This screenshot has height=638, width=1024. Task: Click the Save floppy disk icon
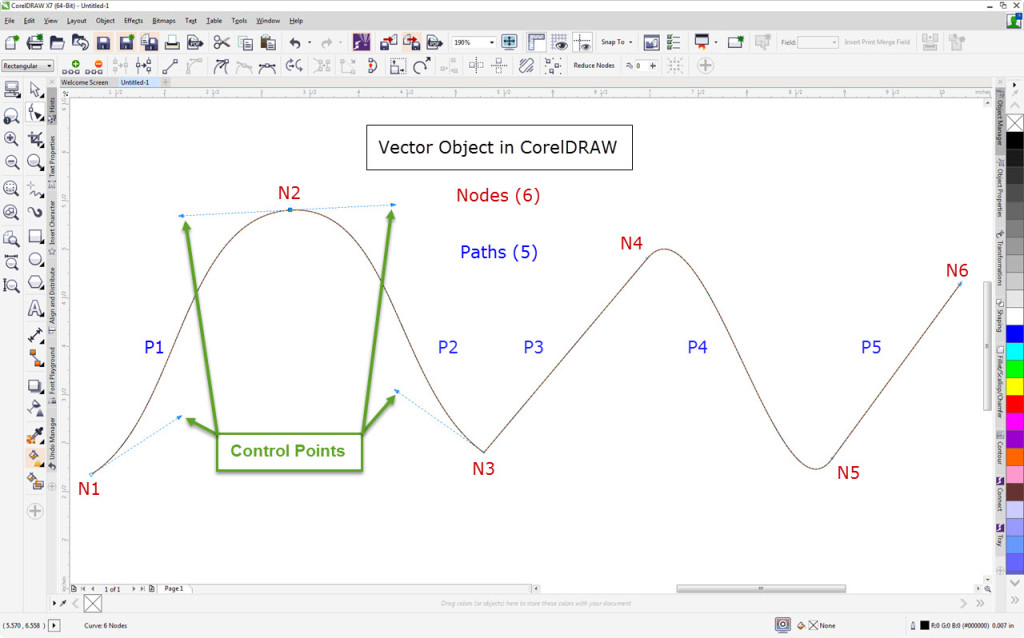103,42
